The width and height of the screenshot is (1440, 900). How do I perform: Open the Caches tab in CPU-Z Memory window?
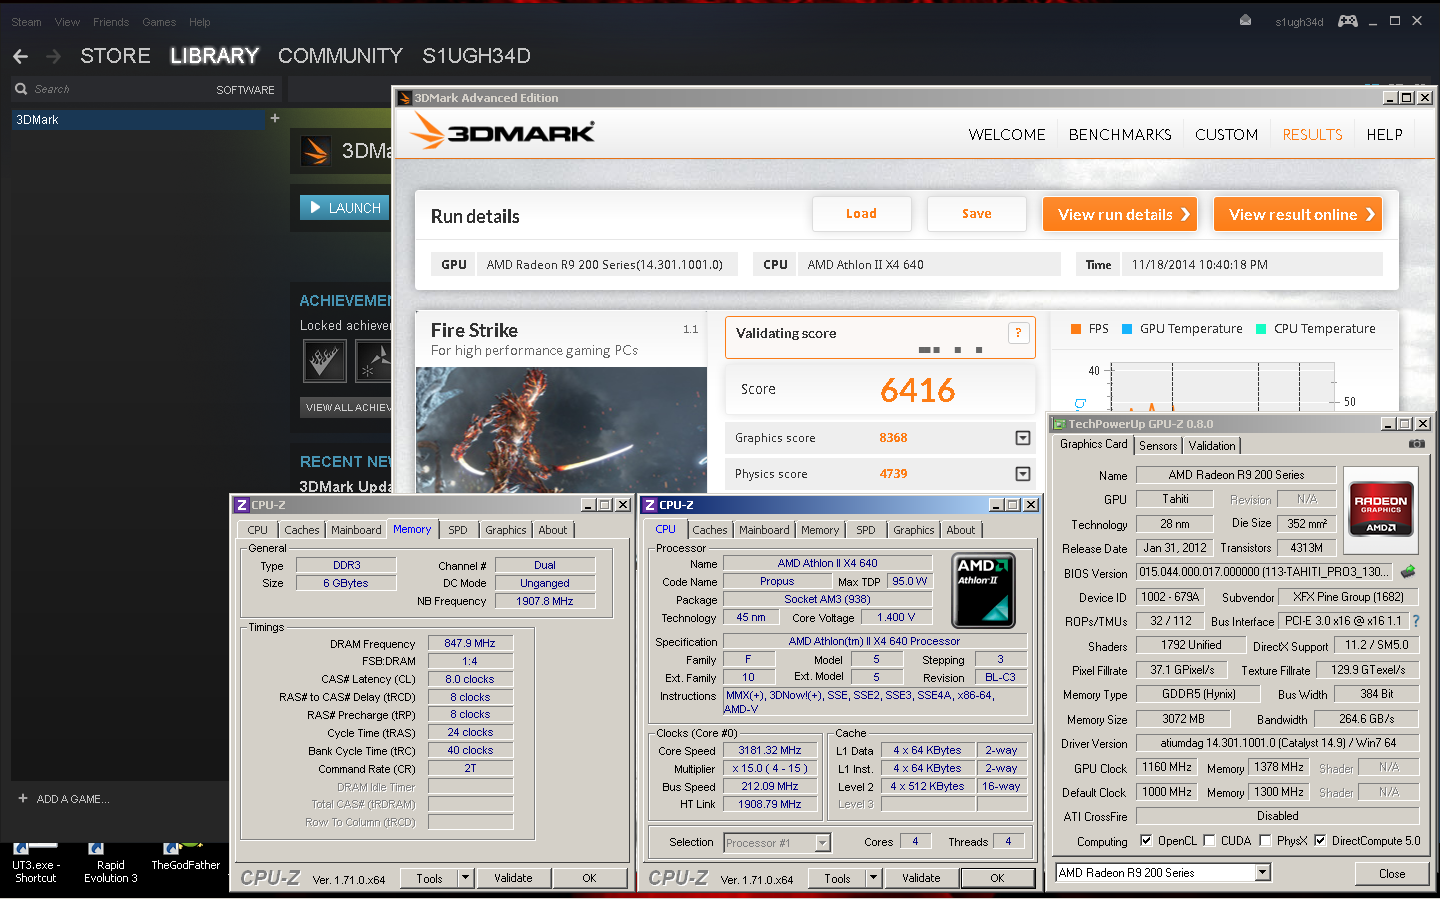click(301, 530)
